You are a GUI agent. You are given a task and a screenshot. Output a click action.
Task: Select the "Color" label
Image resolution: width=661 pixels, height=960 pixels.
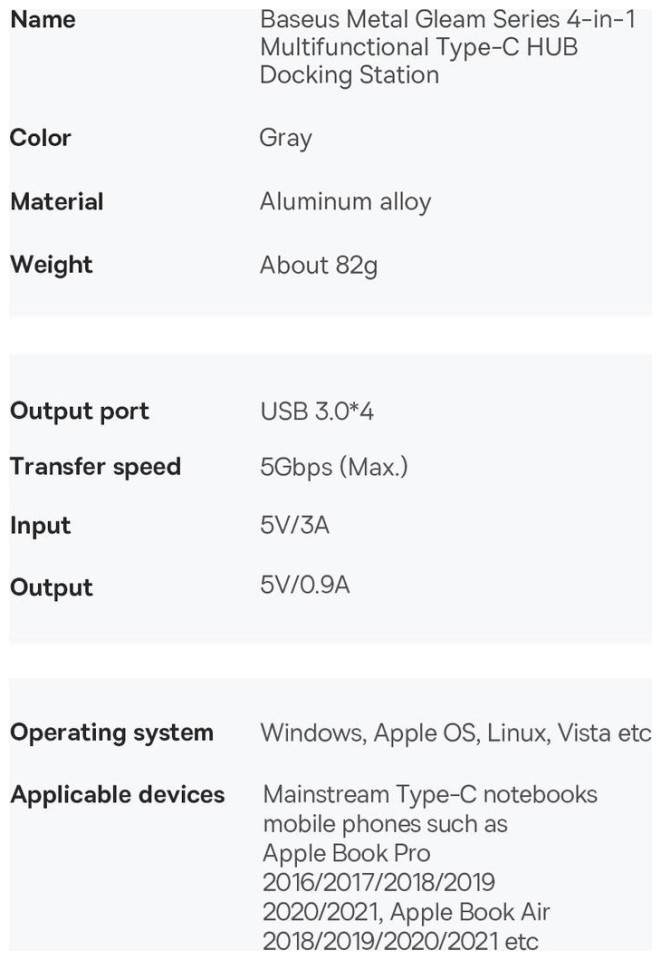click(40, 138)
